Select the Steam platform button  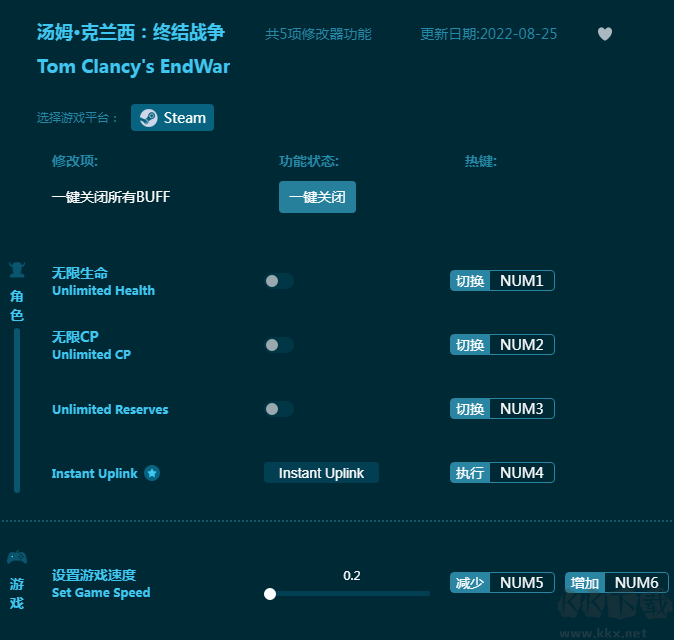click(172, 118)
